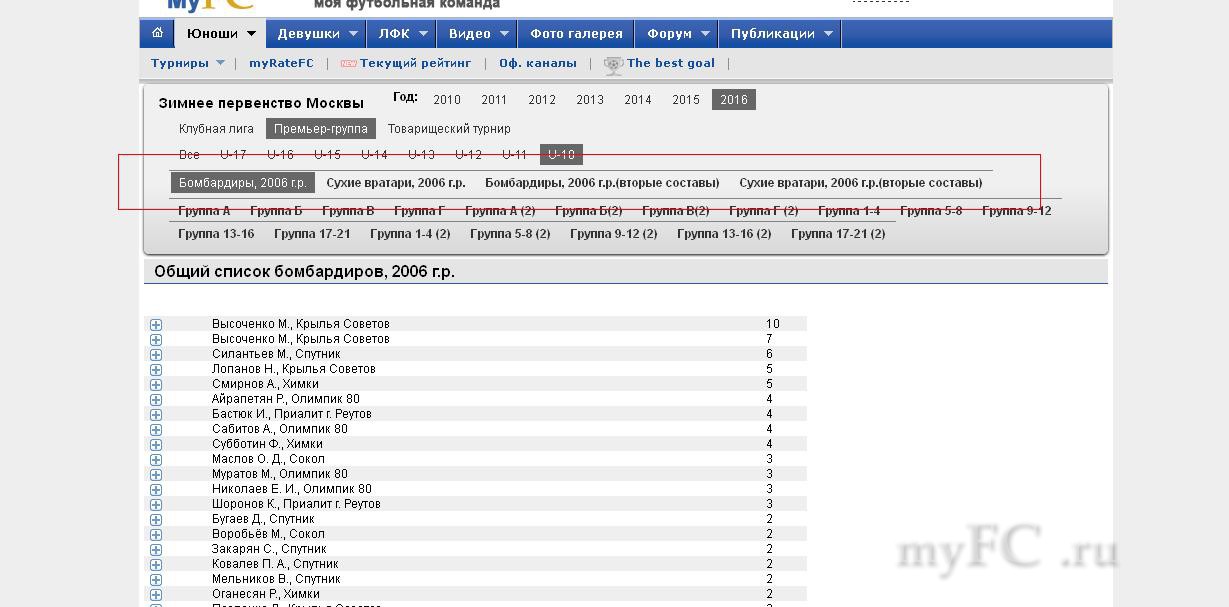Switch to Клубная лига tab
Screen dimensions: 1229x607
click(x=216, y=129)
